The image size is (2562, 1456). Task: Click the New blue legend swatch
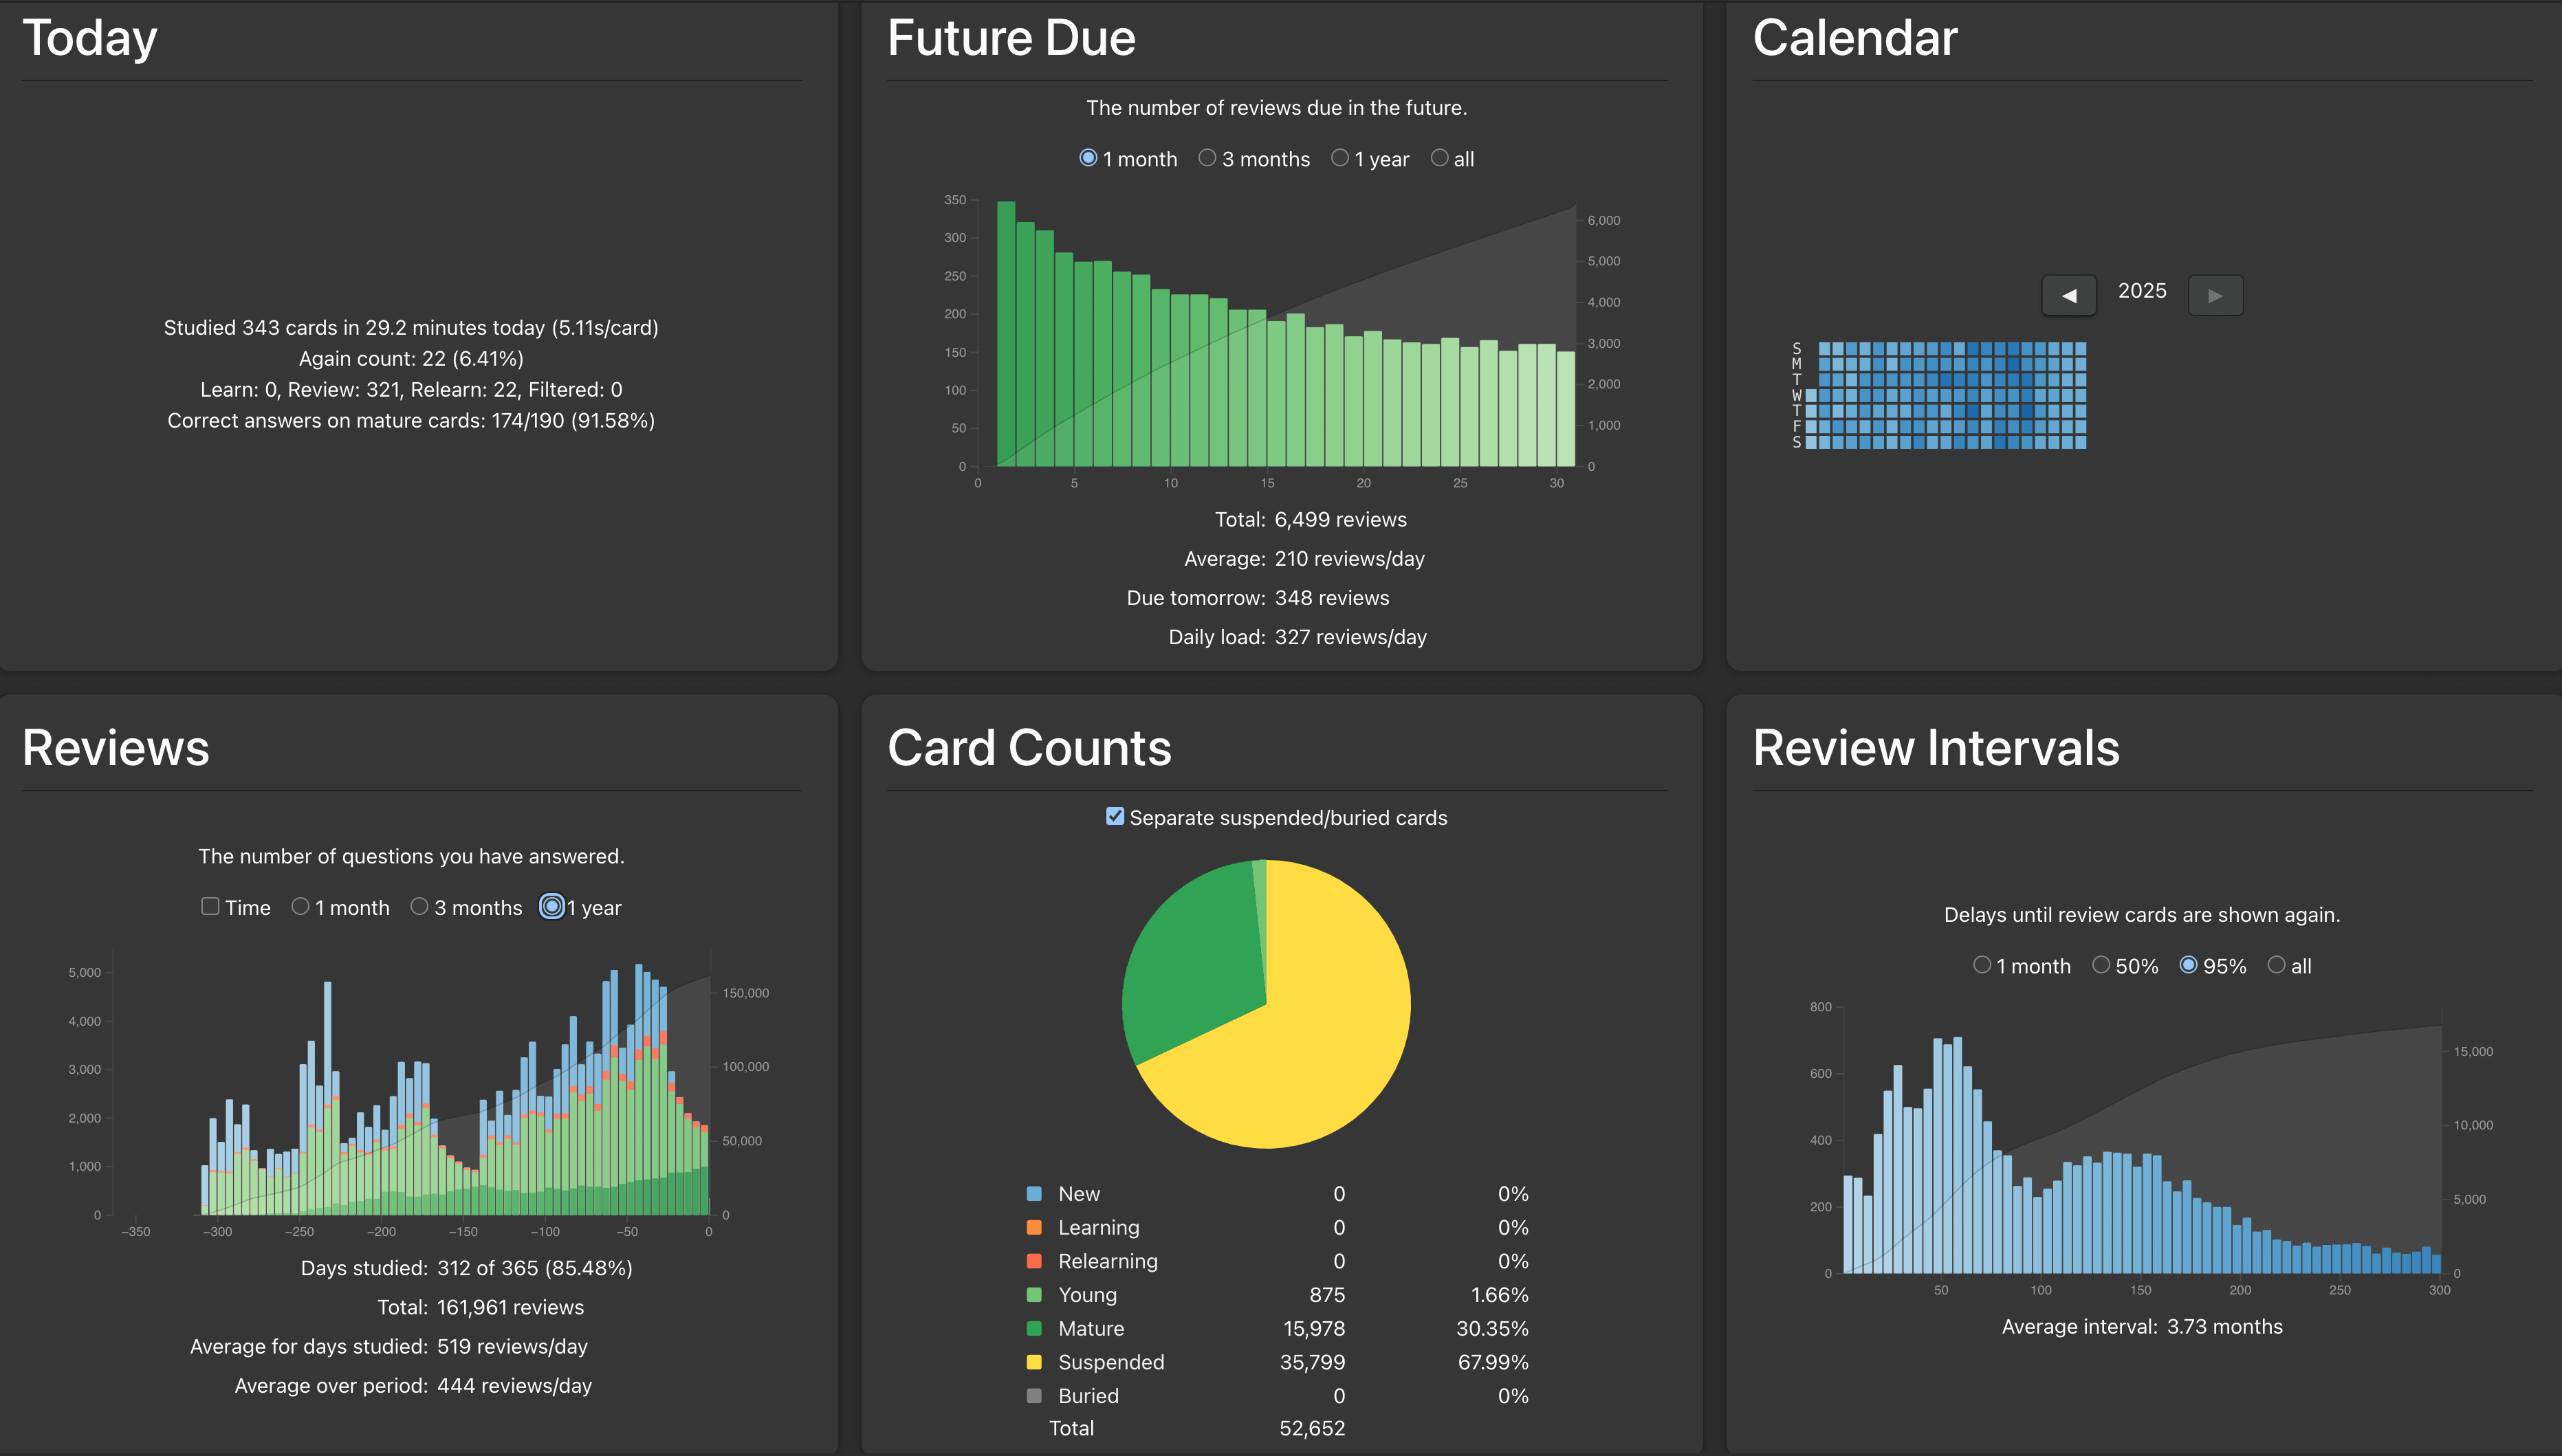[1034, 1193]
